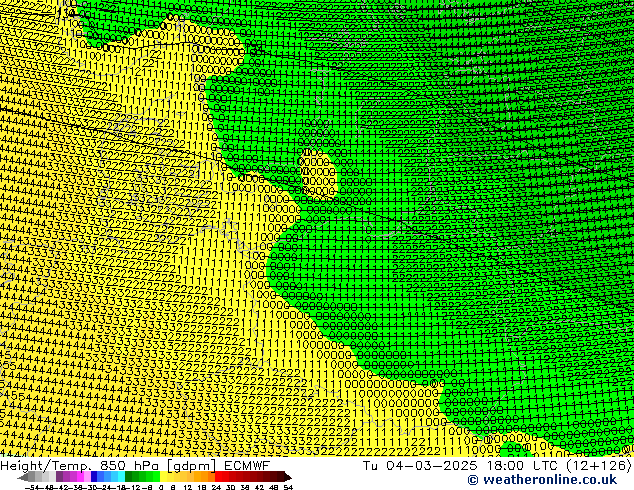Viewport: 634px width, 490px height.
Task: Pick the bright red swatch above 24
Action: coord(218,477)
